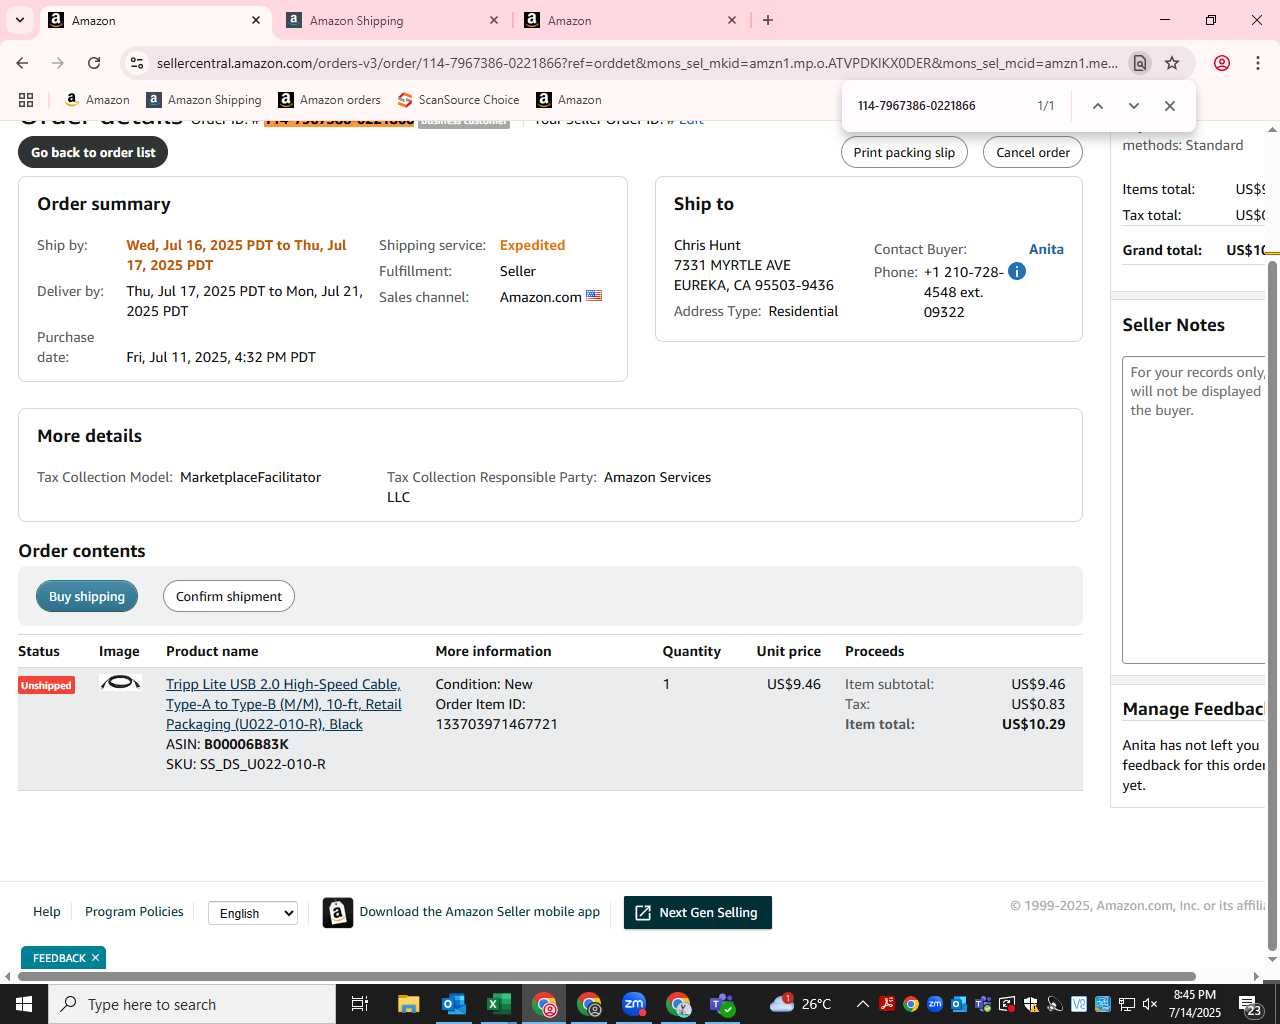Open File Explorer from the taskbar
The width and height of the screenshot is (1280, 1024).
pyautogui.click(x=408, y=1004)
